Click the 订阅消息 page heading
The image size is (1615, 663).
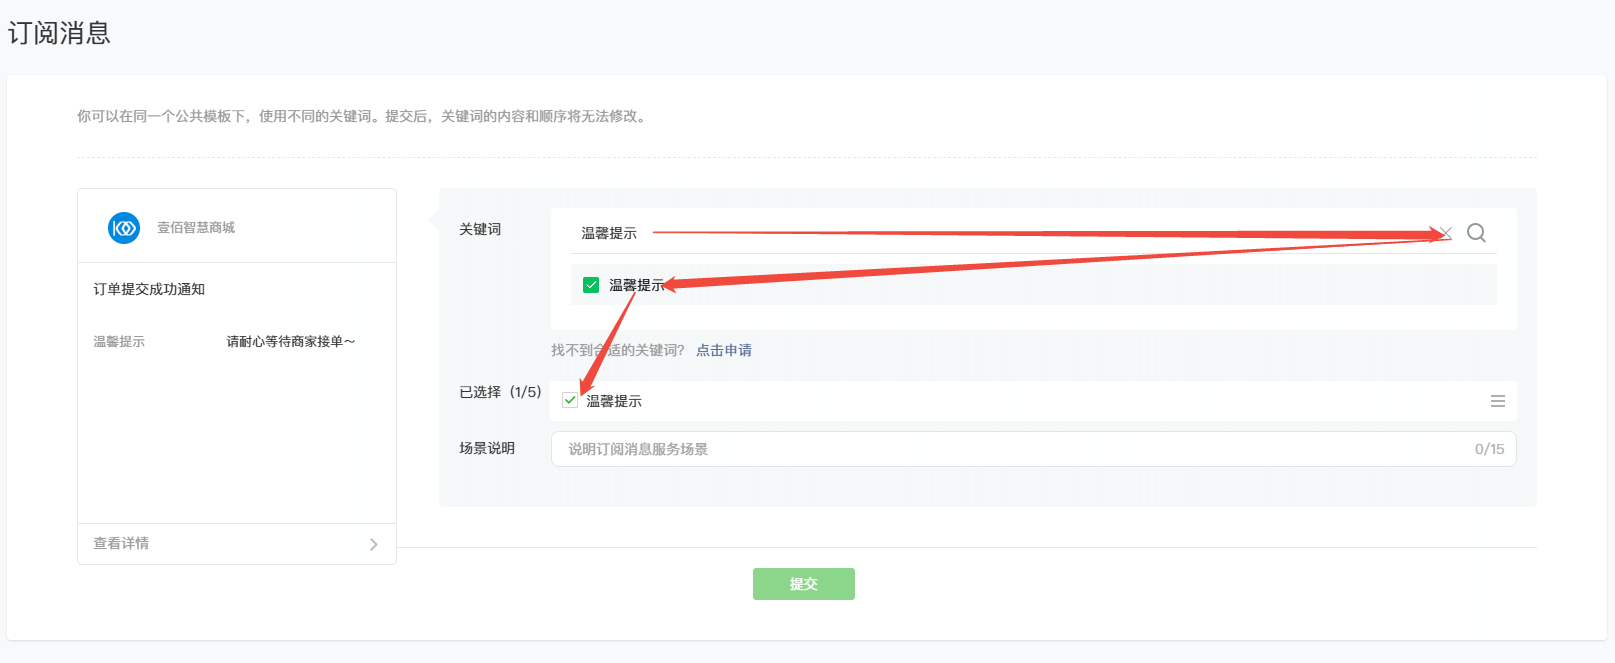click(x=59, y=33)
